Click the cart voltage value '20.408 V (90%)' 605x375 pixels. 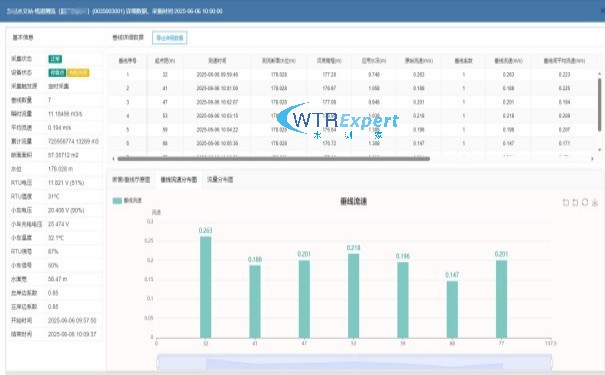click(66, 210)
